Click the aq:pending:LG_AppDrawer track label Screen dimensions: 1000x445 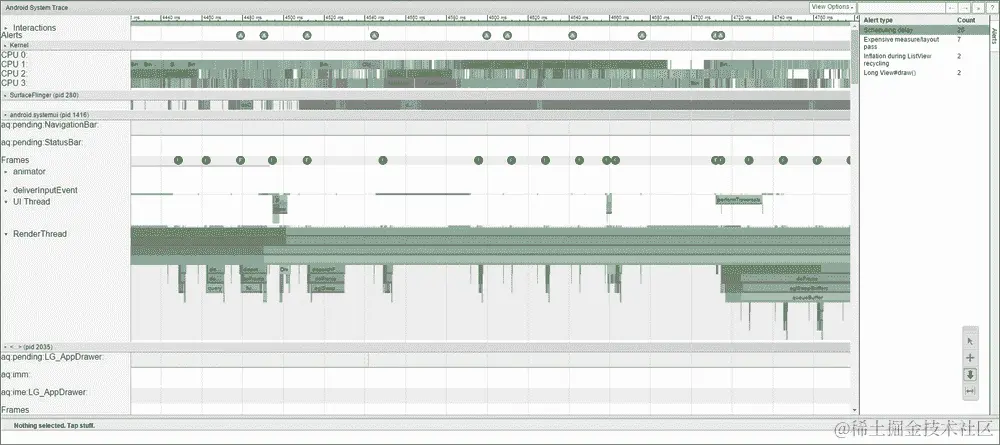52,357
